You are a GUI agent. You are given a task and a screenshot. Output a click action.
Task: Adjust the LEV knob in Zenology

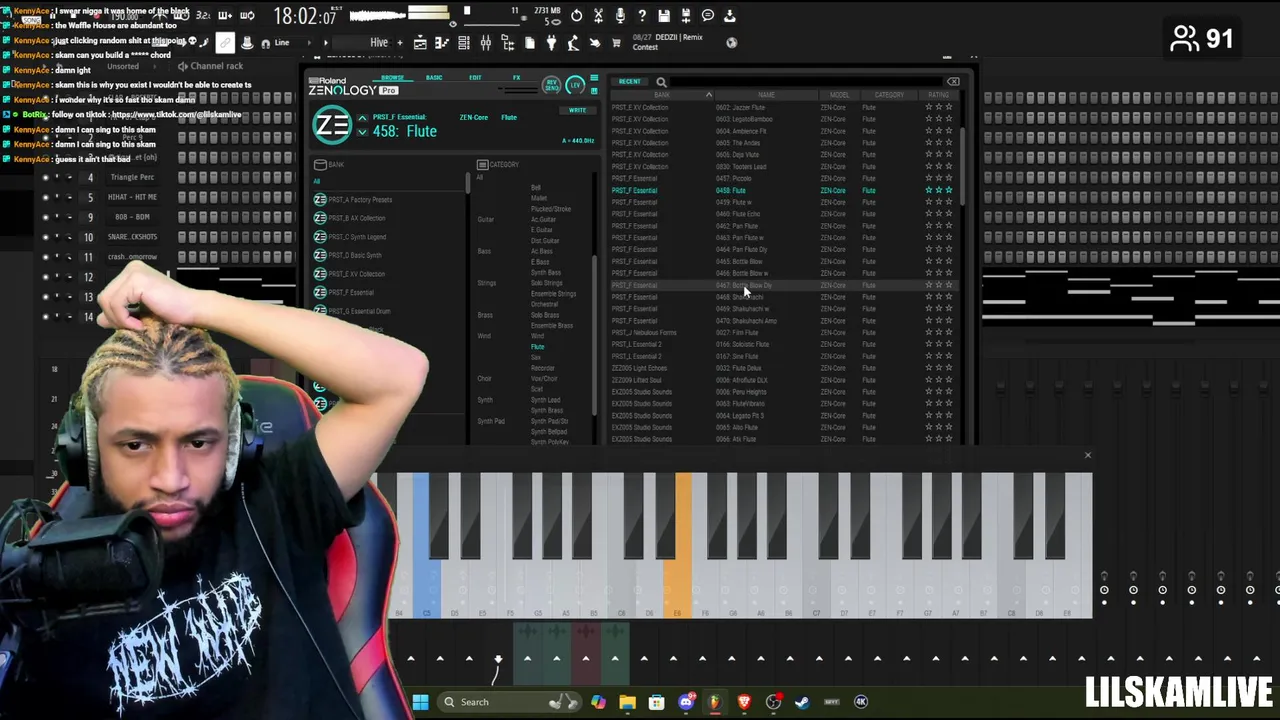(575, 85)
